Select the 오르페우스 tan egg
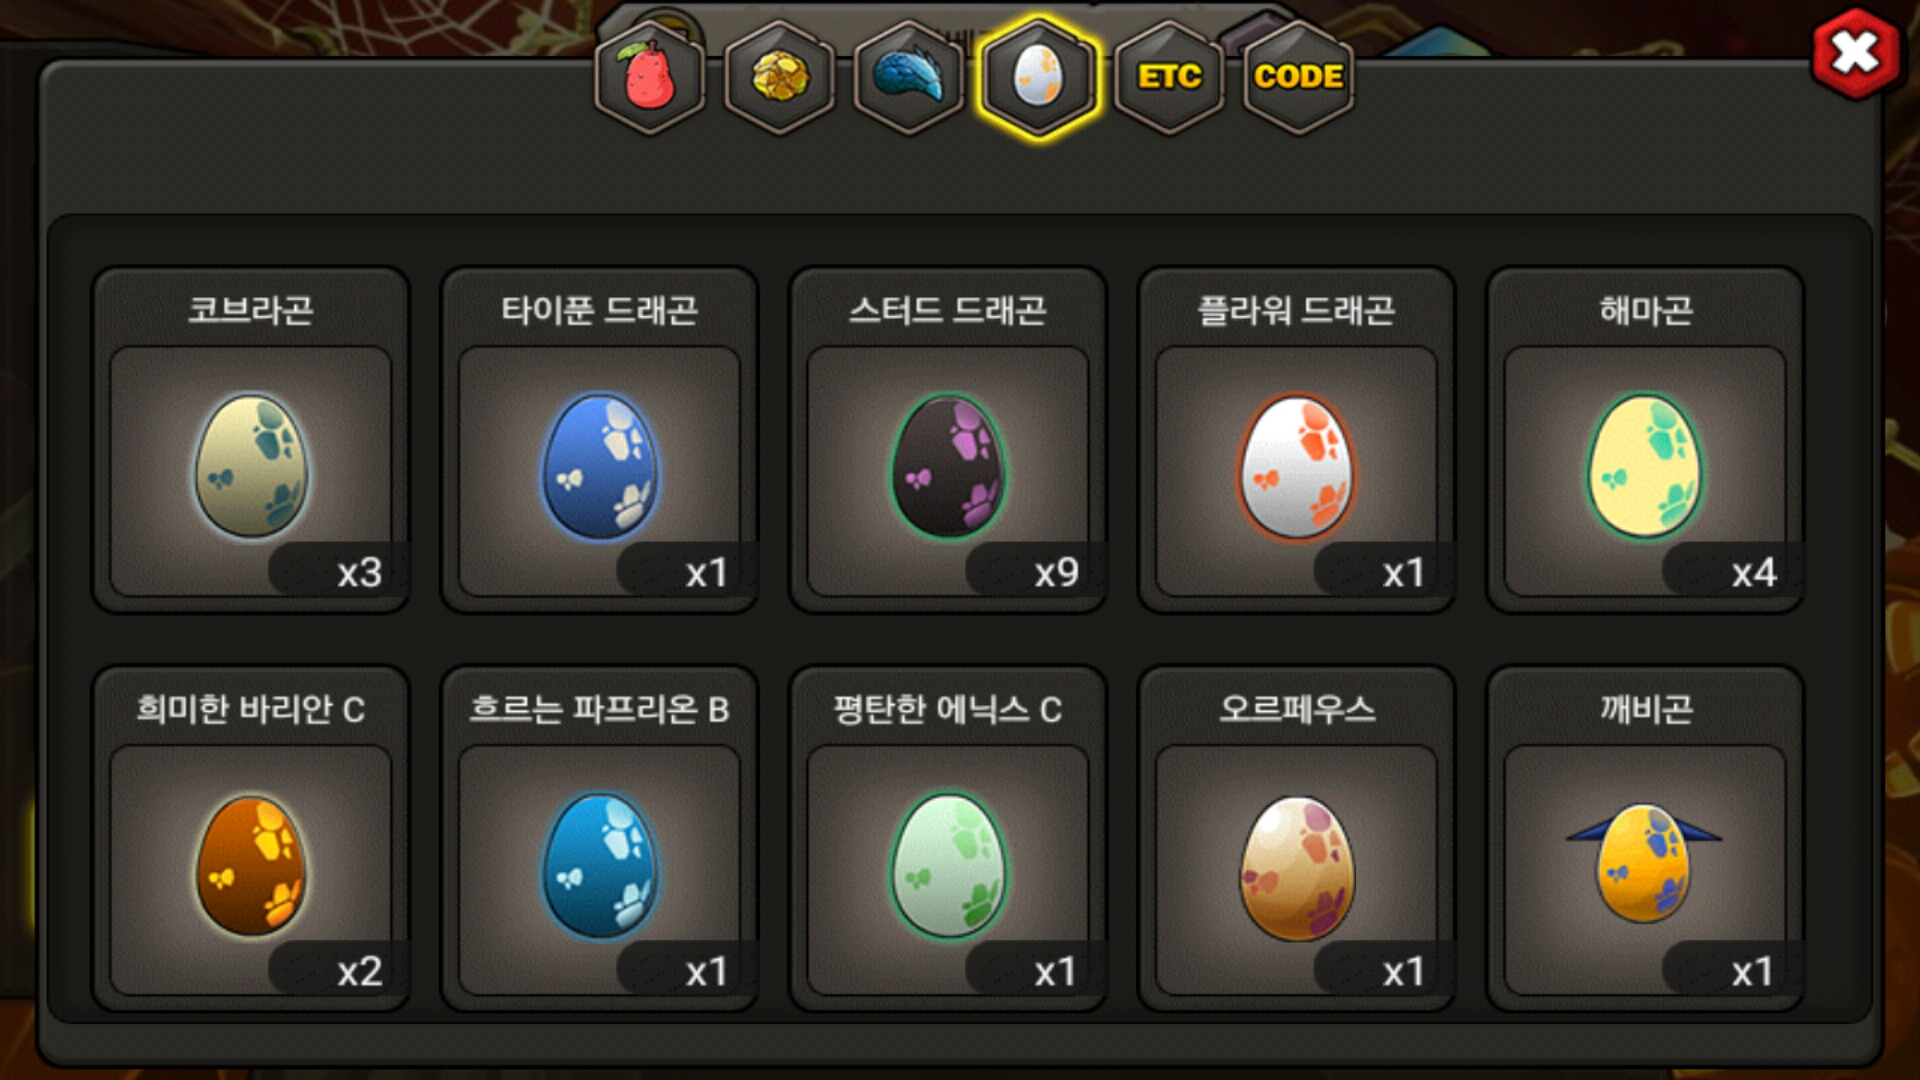The width and height of the screenshot is (1920, 1080). click(1297, 868)
